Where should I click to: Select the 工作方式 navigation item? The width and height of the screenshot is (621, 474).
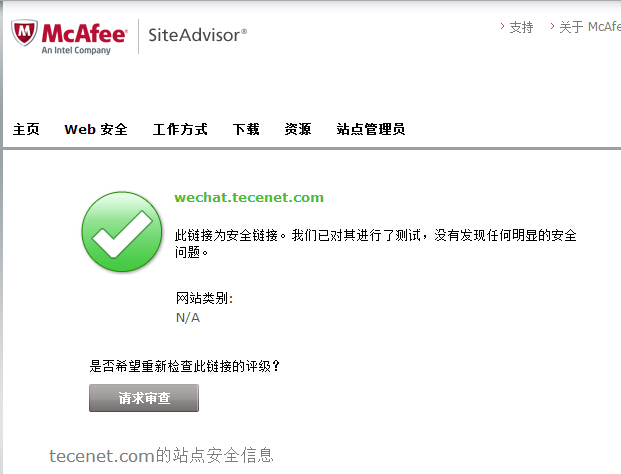(x=180, y=129)
